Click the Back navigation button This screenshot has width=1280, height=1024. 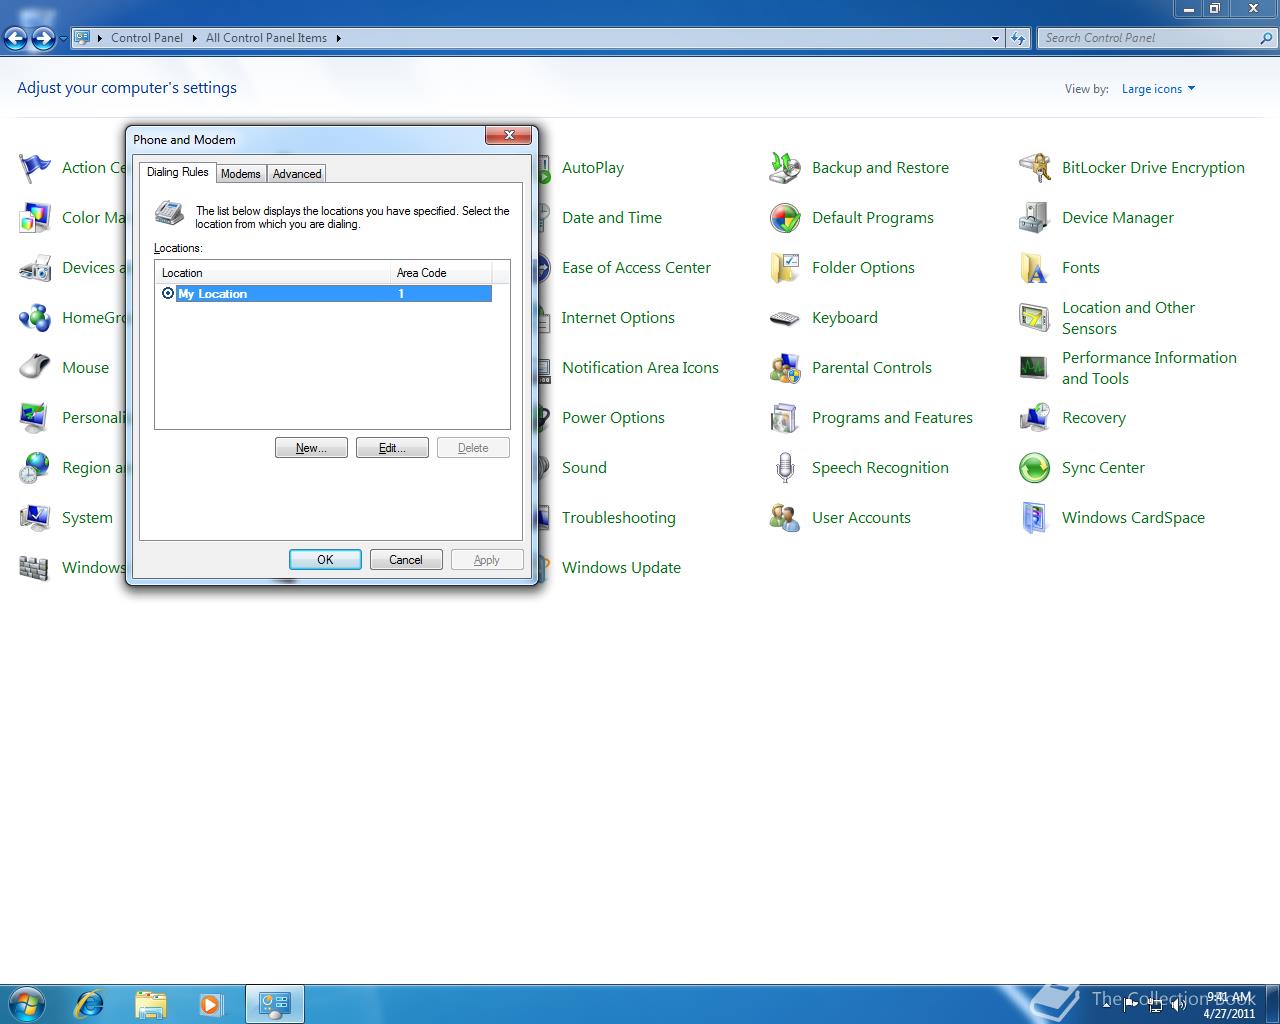[x=16, y=39]
